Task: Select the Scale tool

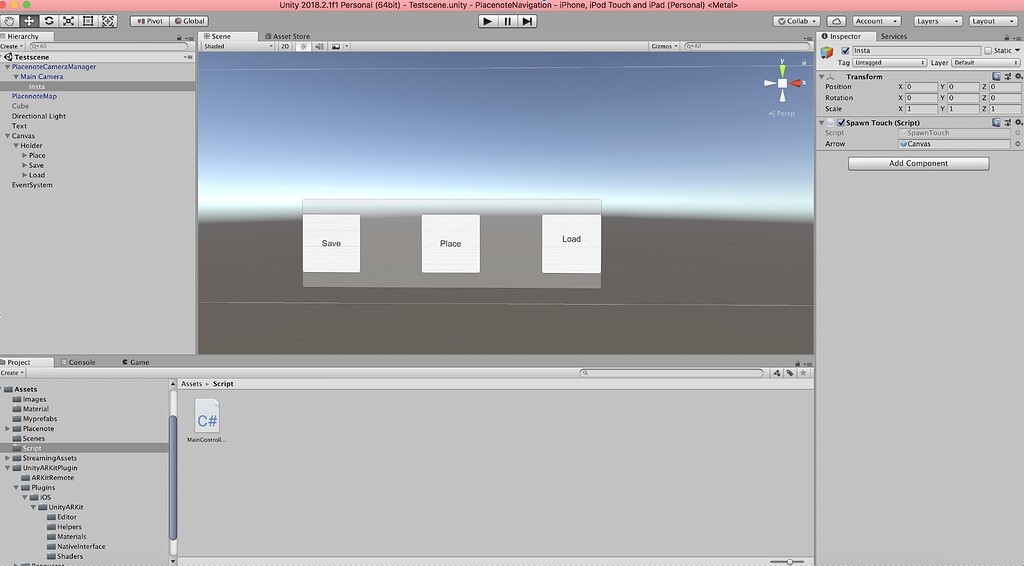Action: click(69, 21)
